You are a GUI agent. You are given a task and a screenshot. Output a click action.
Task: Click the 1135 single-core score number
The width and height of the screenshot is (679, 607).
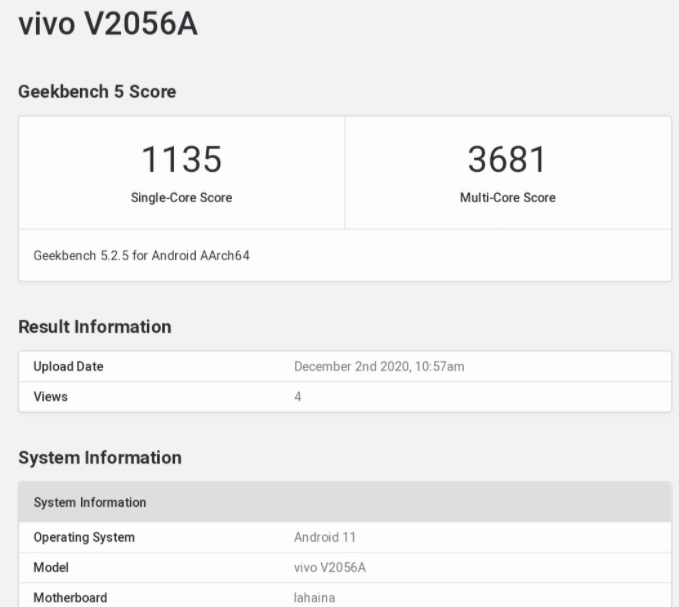pos(181,159)
